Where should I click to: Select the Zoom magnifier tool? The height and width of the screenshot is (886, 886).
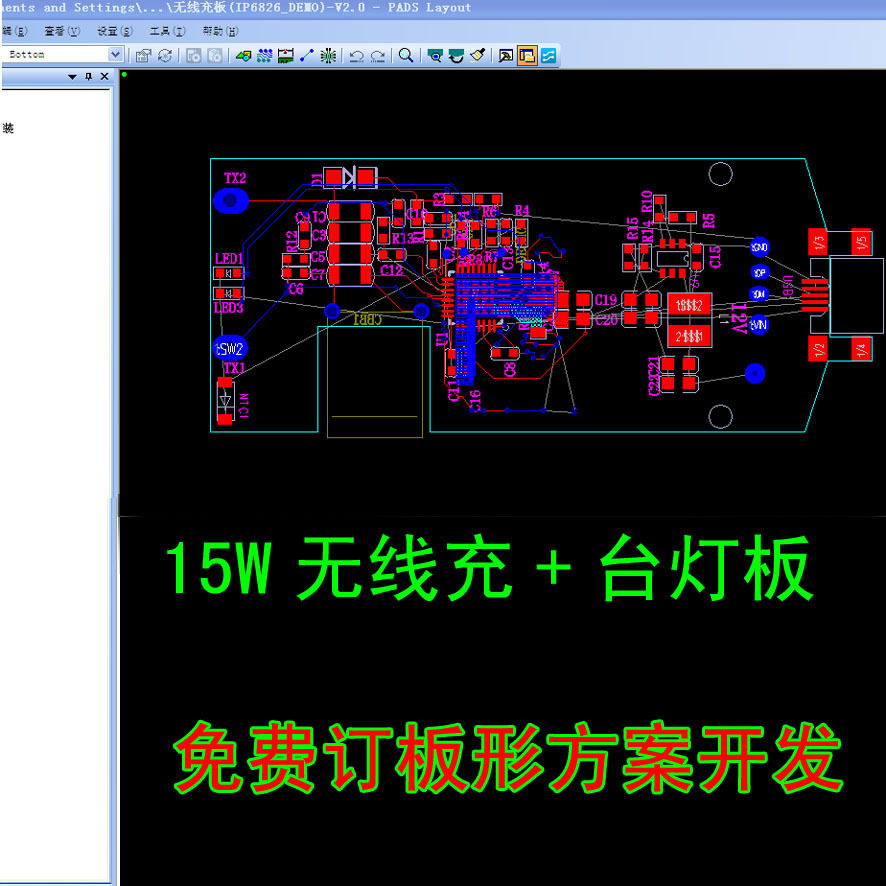coord(405,55)
